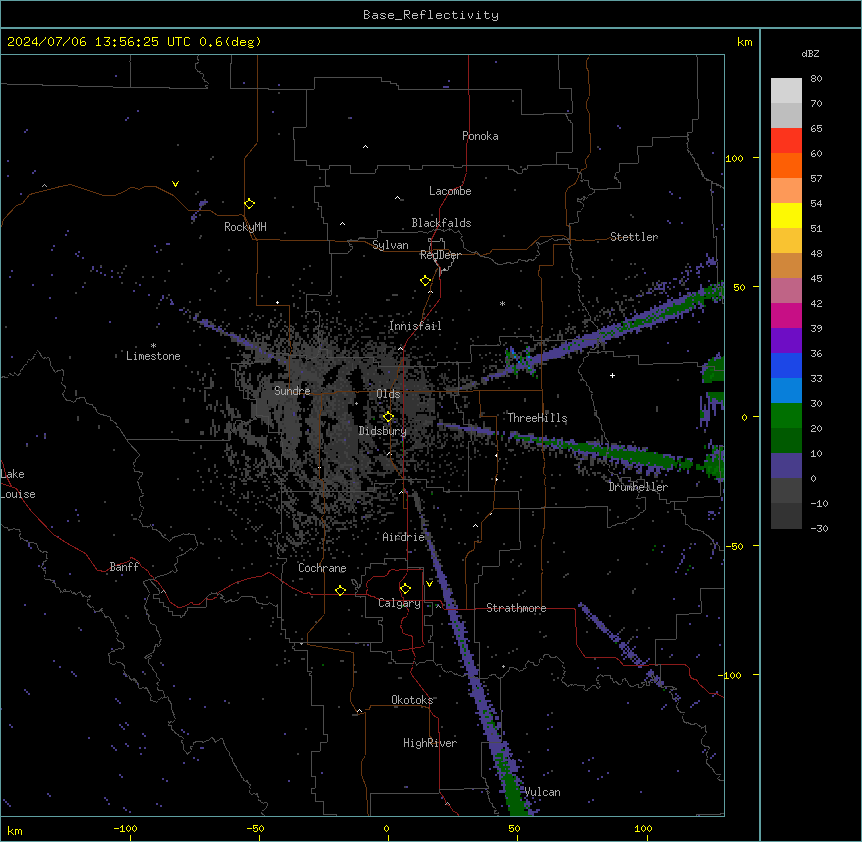Click the orange 60 dBZ legend swatch
Screen dimensions: 862x842
click(x=786, y=165)
